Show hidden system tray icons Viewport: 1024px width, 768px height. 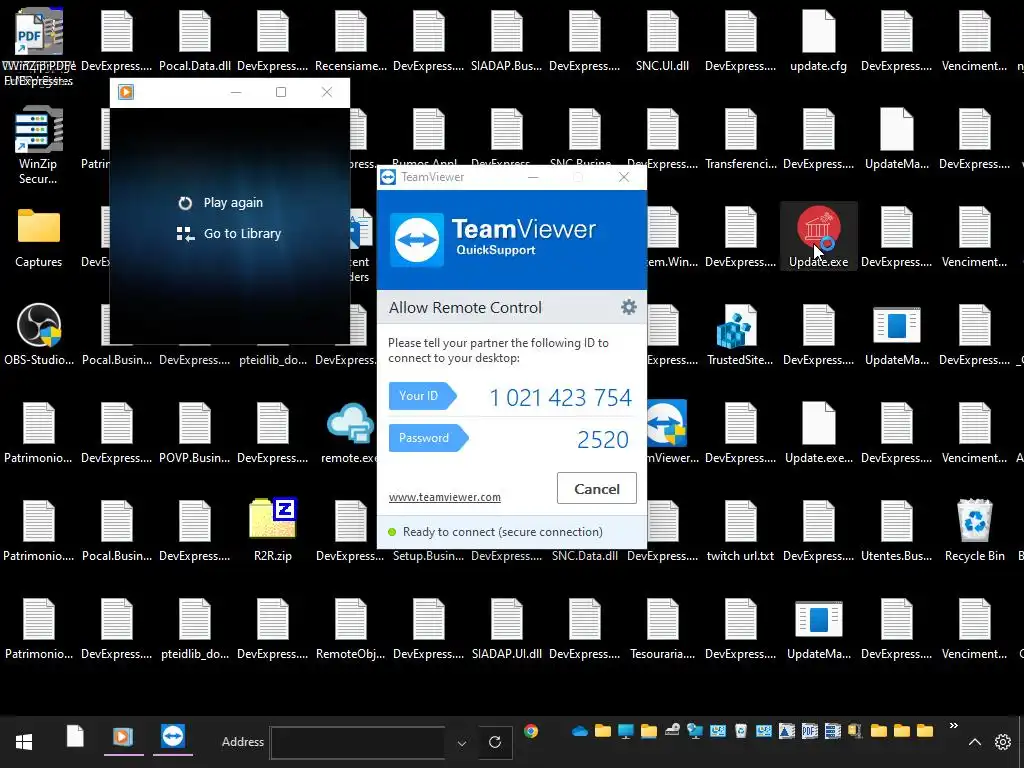point(974,742)
